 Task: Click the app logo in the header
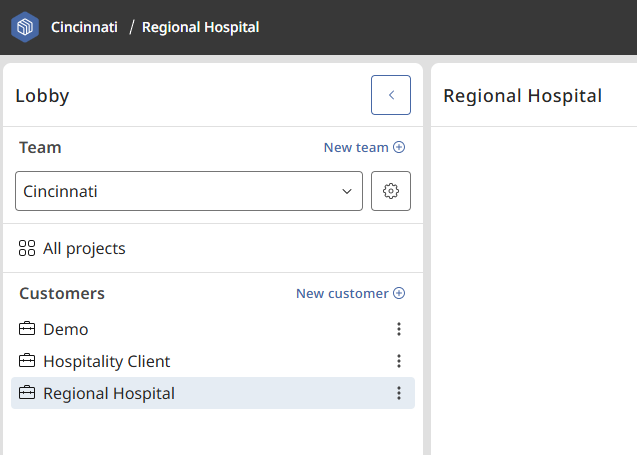click(25, 27)
